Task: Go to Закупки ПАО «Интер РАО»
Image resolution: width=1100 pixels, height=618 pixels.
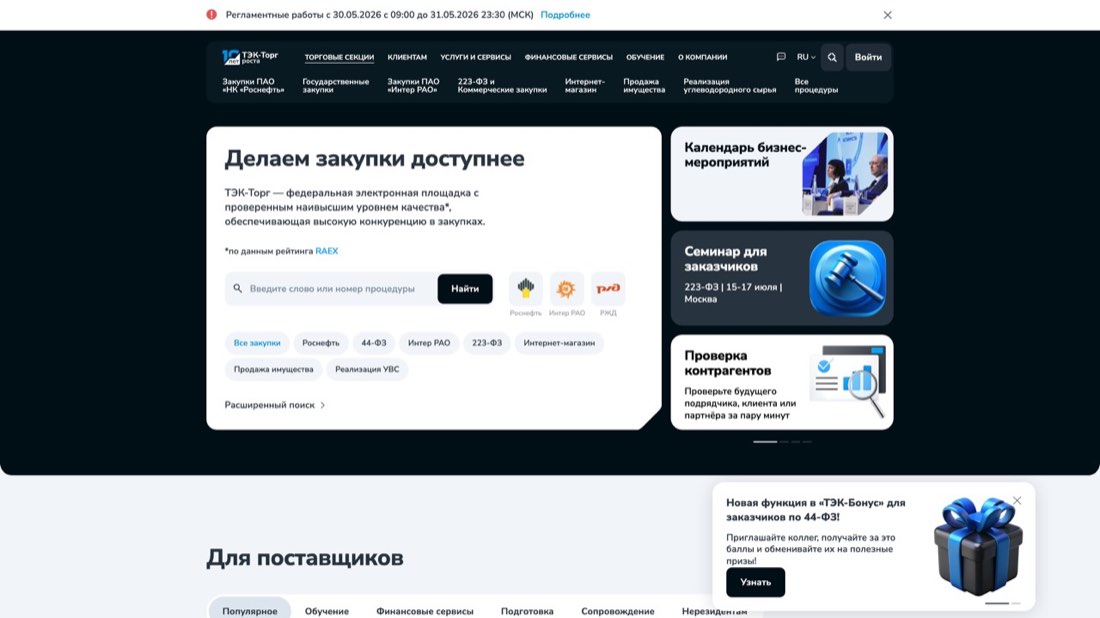Action: point(413,86)
